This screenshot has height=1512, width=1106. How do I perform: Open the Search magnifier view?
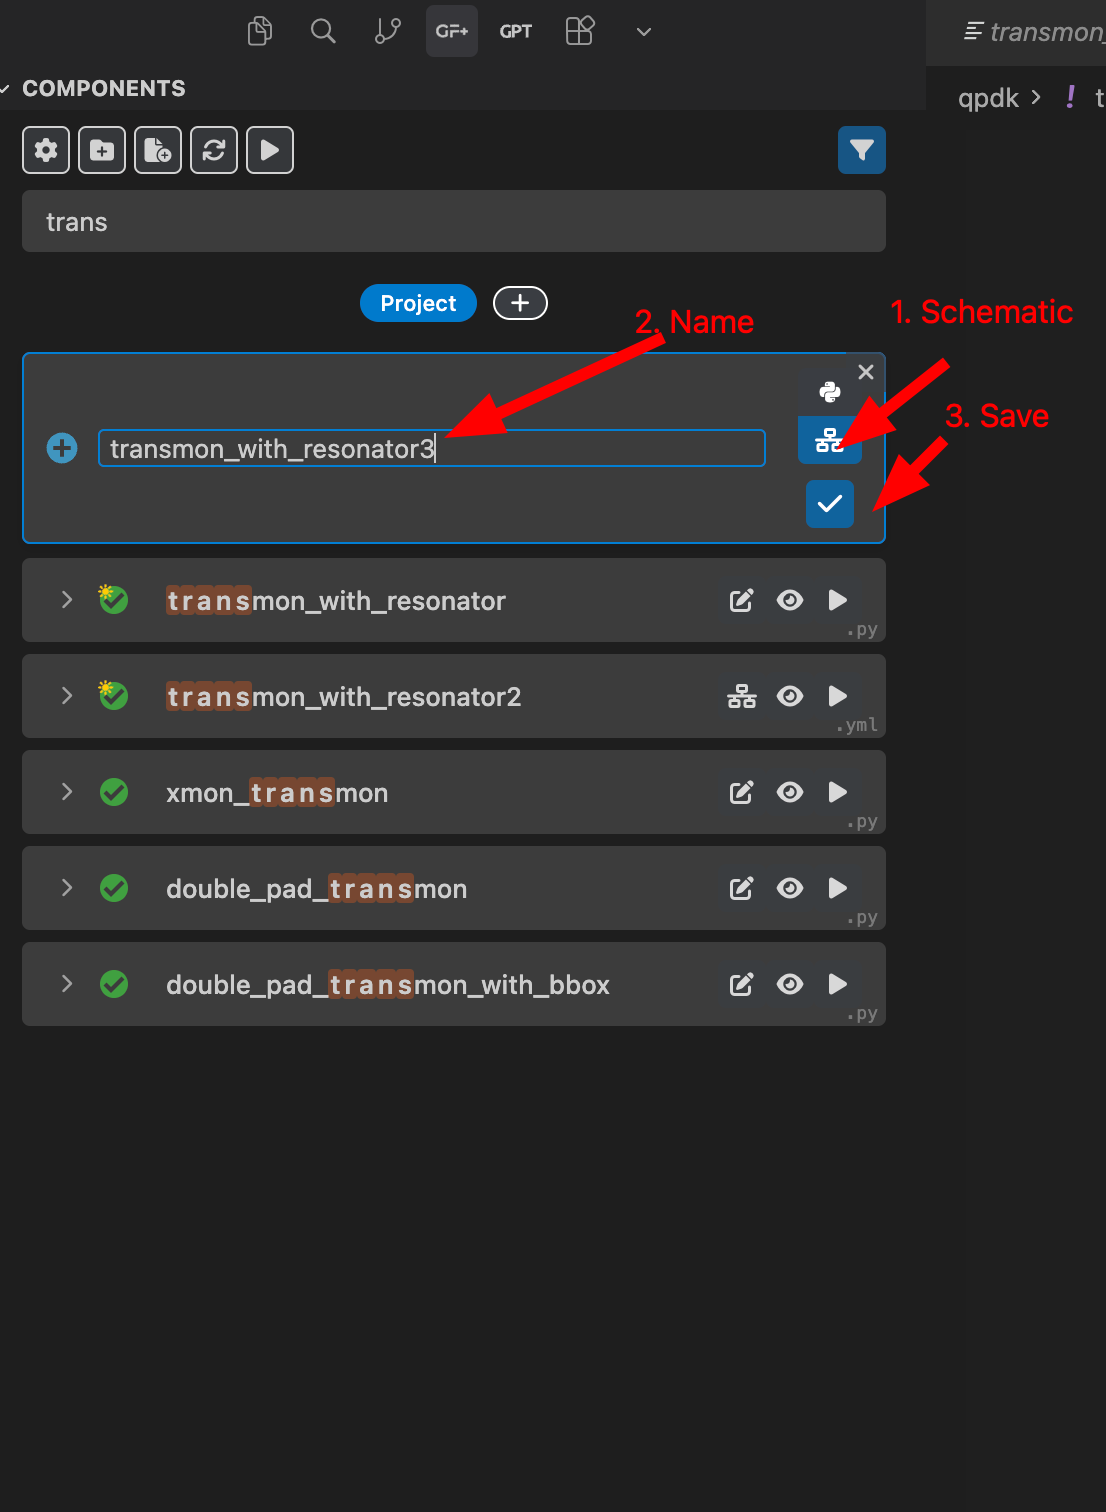(x=323, y=31)
